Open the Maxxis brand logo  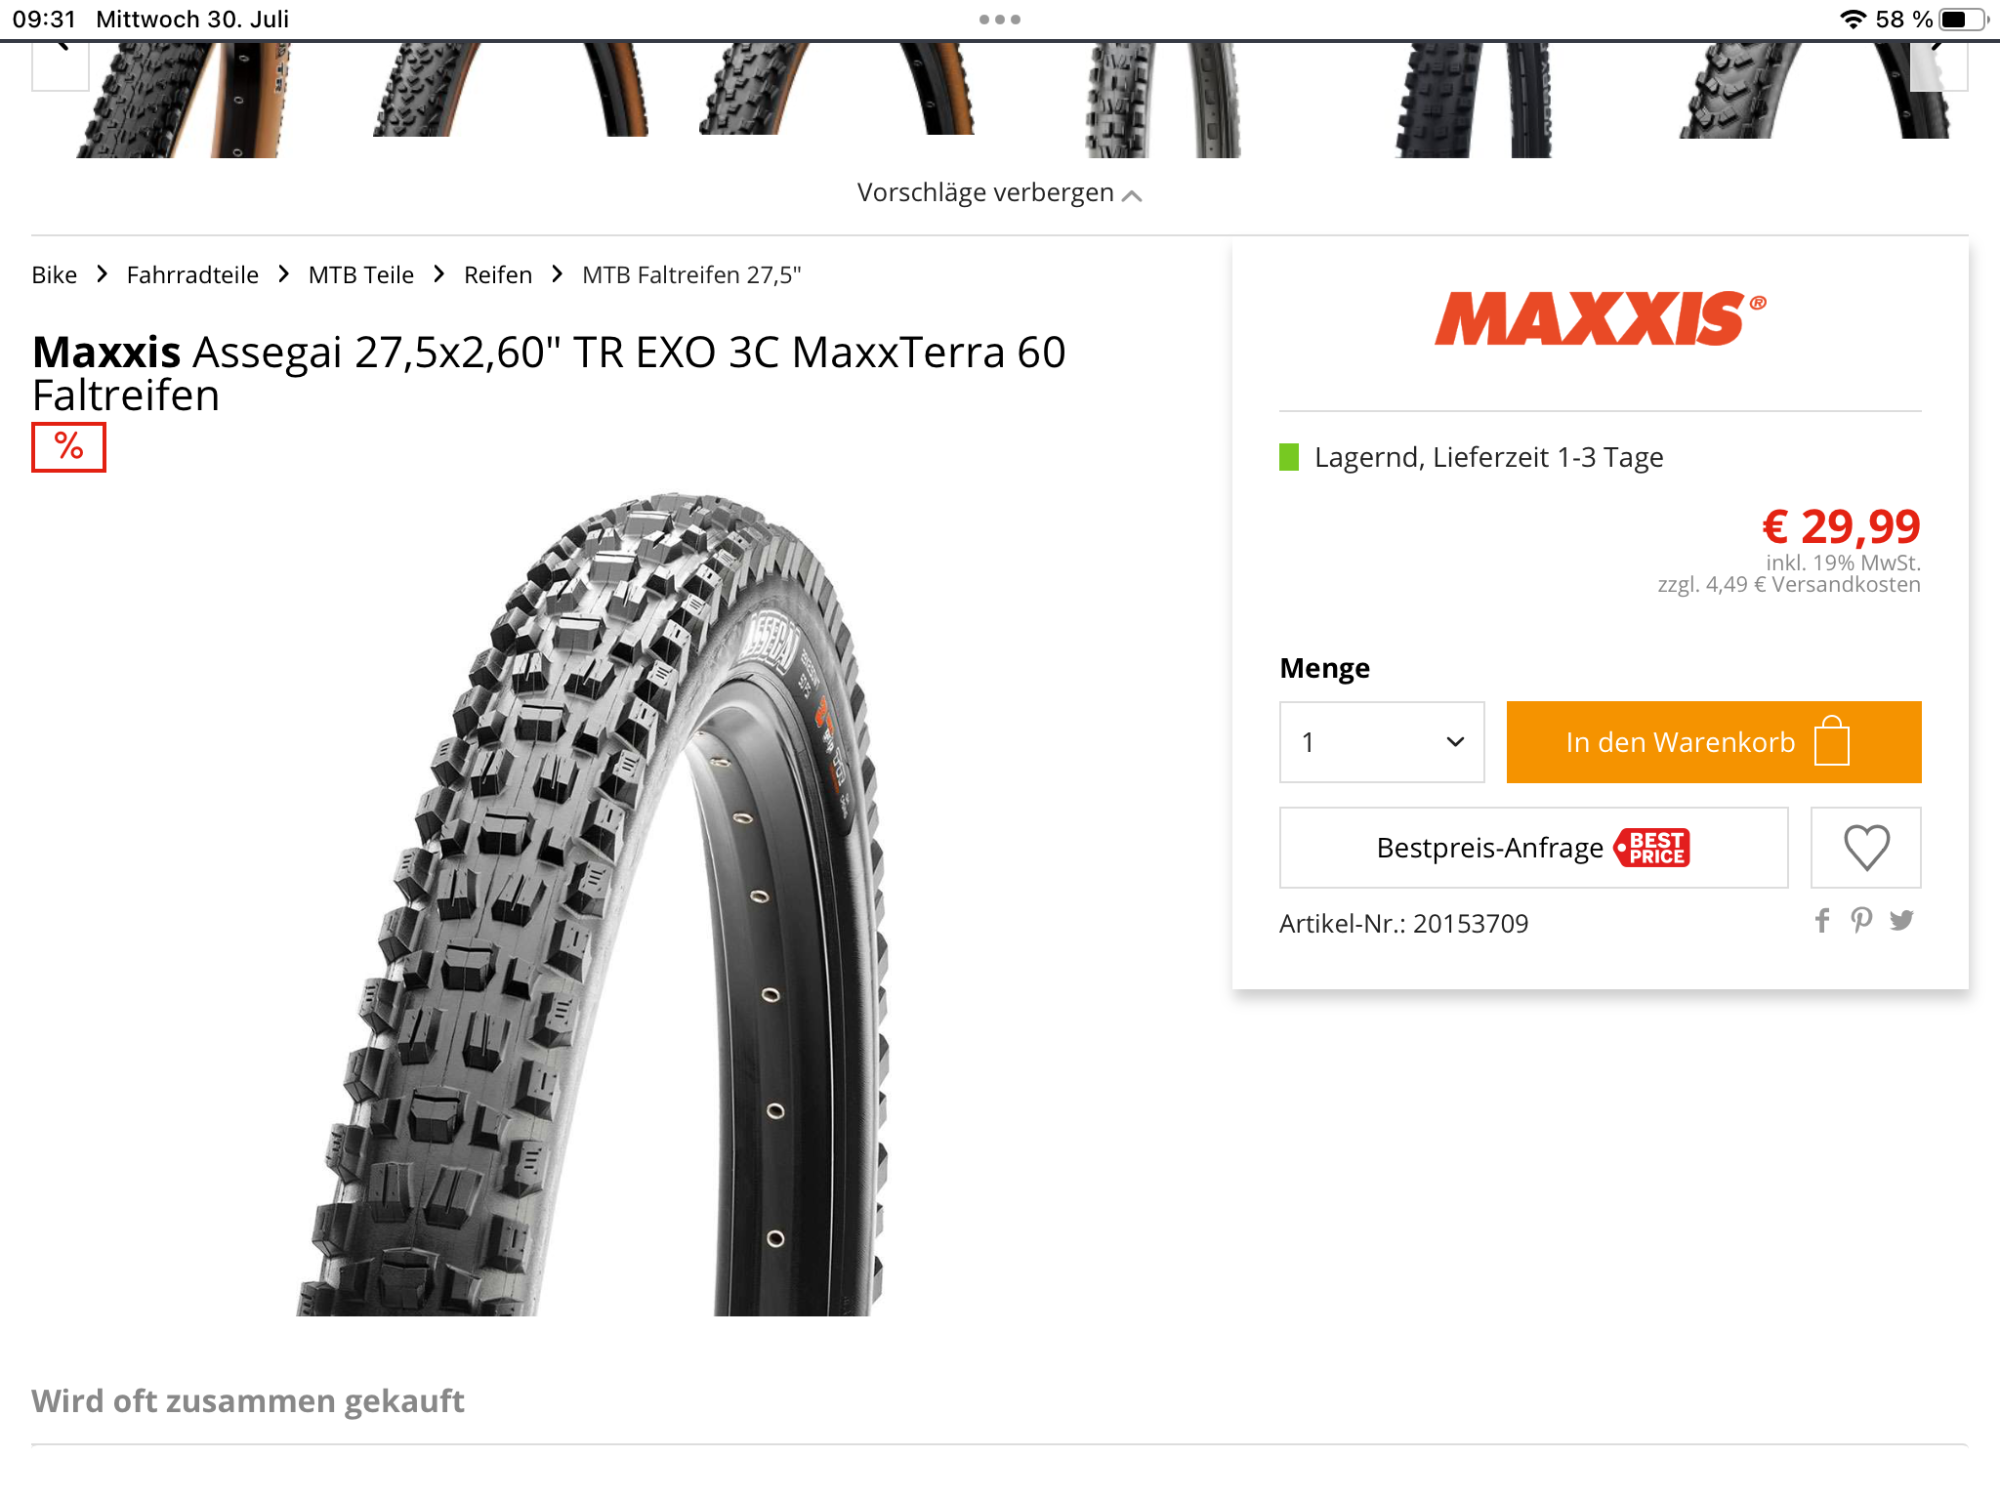(x=1600, y=319)
